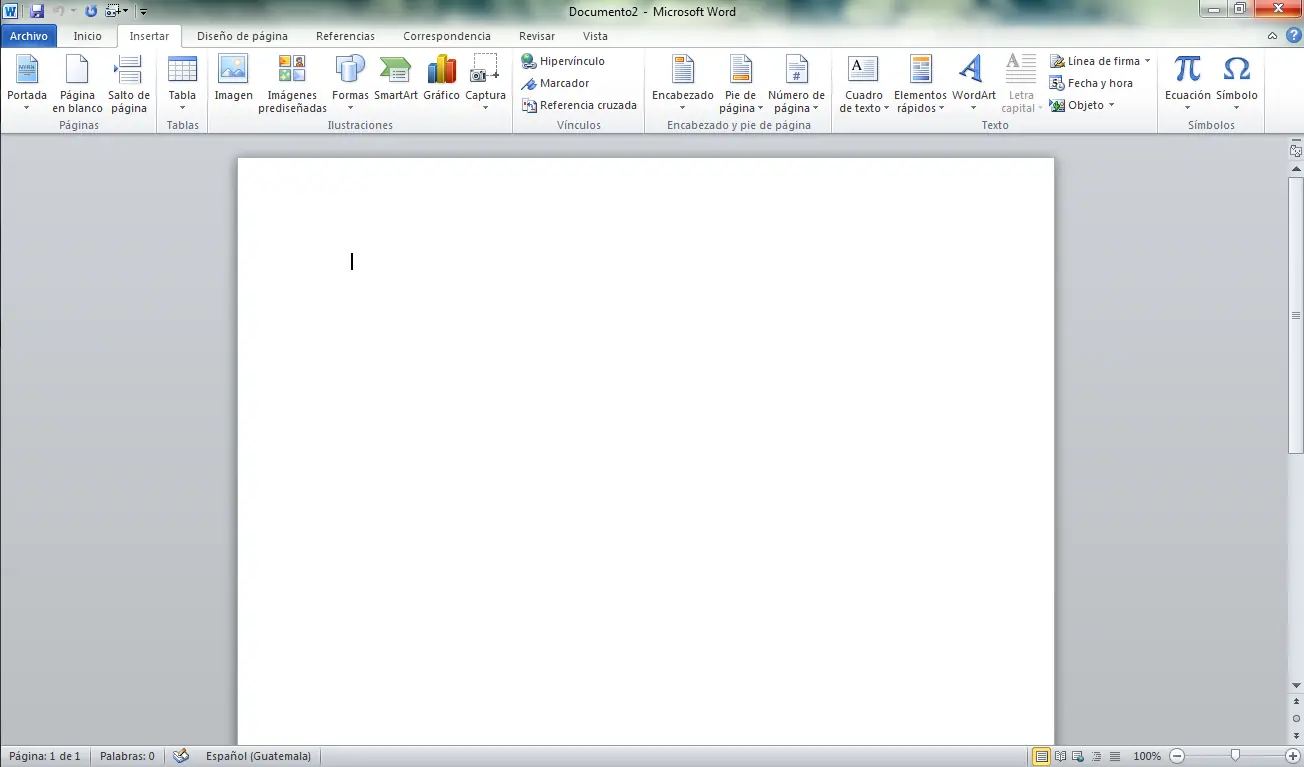Open the Undo history dropdown arrow
Image resolution: width=1304 pixels, height=767 pixels.
(73, 11)
